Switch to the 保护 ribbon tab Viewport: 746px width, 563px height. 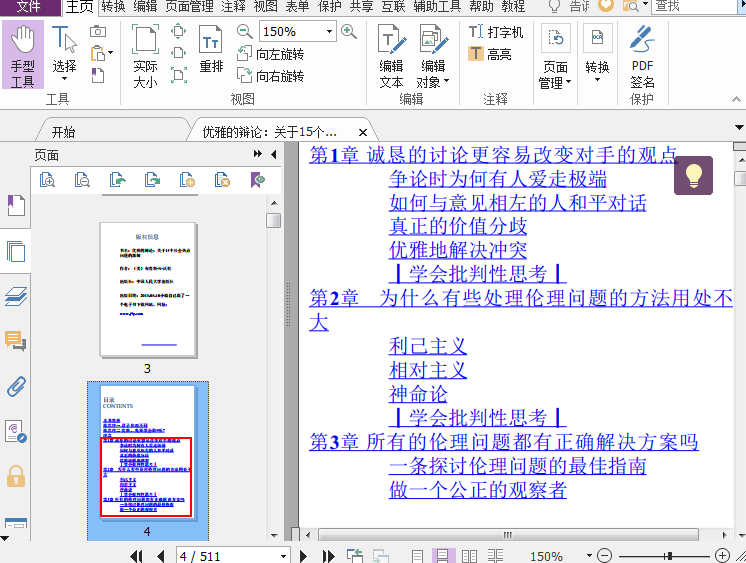pos(329,6)
